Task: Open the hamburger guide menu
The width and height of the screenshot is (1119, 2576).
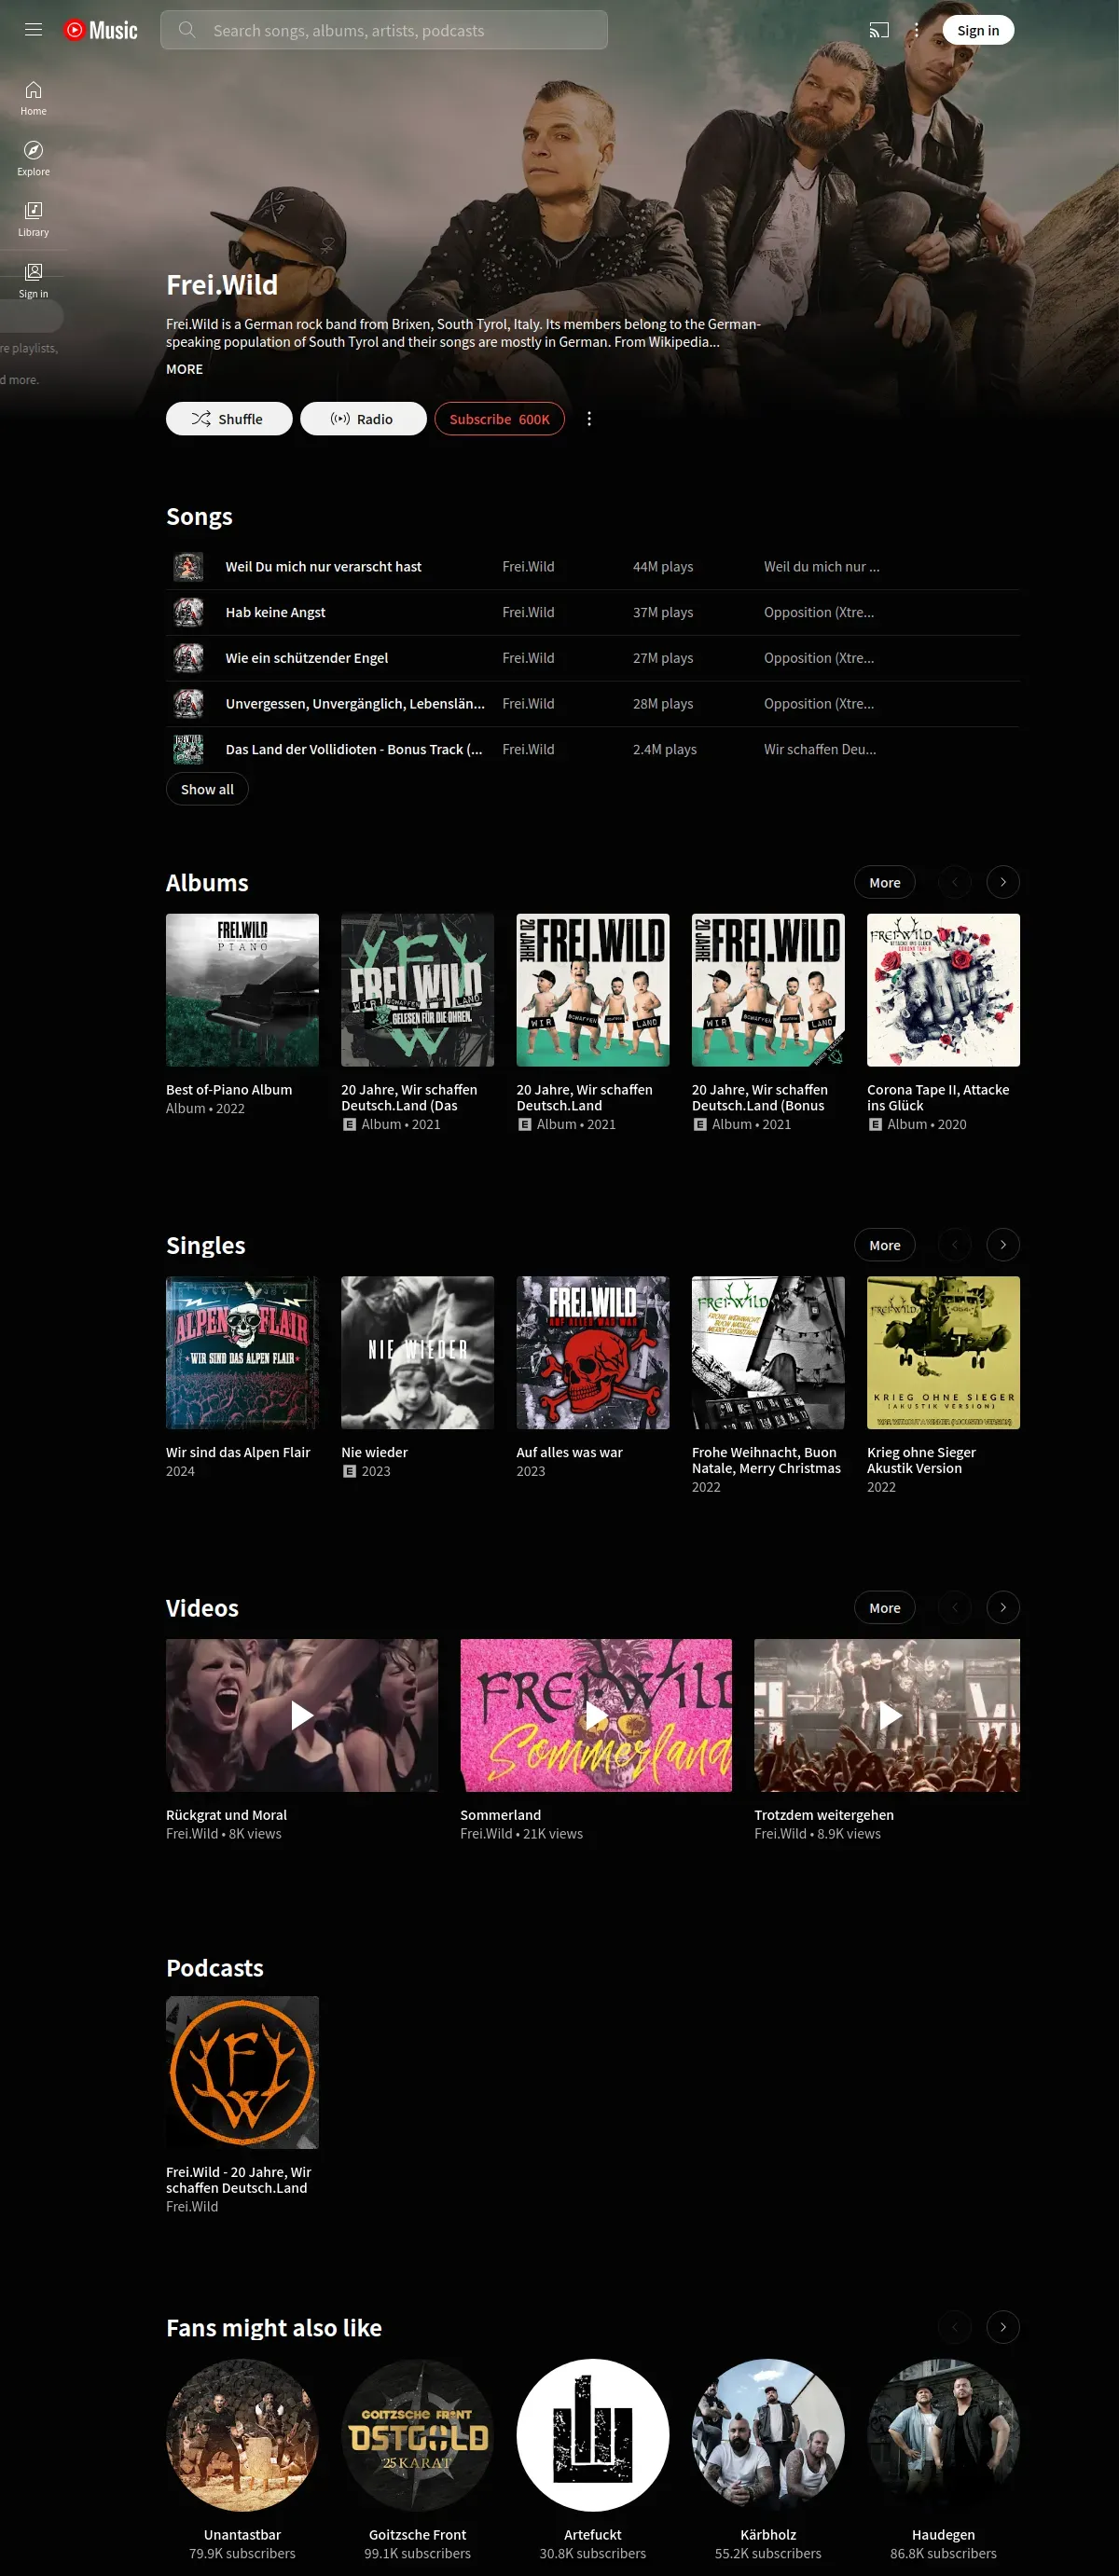Action: coord(33,30)
